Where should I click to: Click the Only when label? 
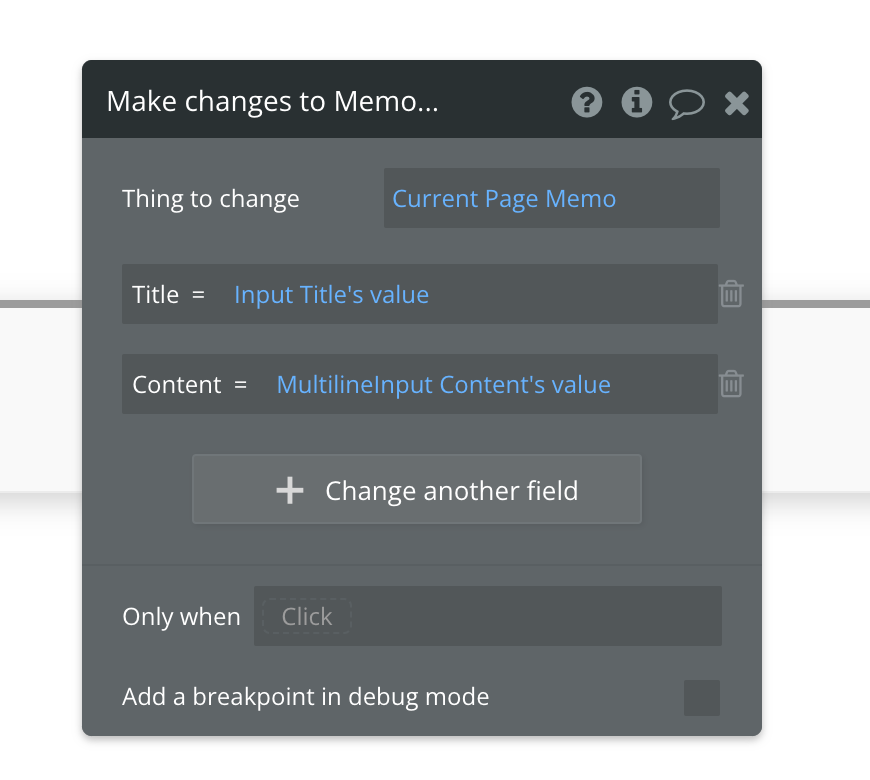pyautogui.click(x=181, y=617)
